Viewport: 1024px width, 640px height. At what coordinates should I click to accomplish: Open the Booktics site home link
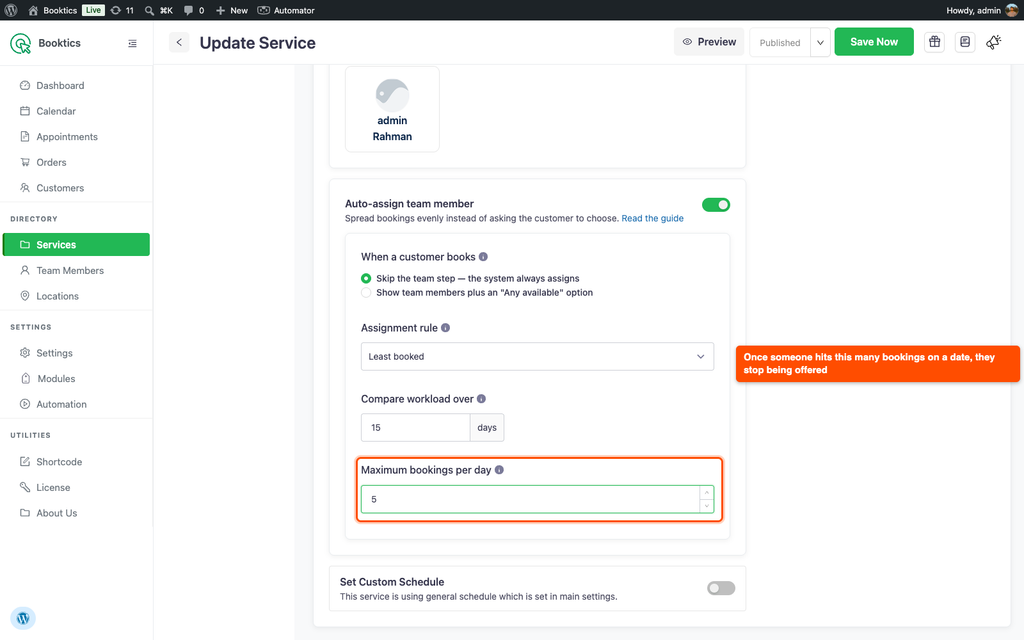(53, 10)
